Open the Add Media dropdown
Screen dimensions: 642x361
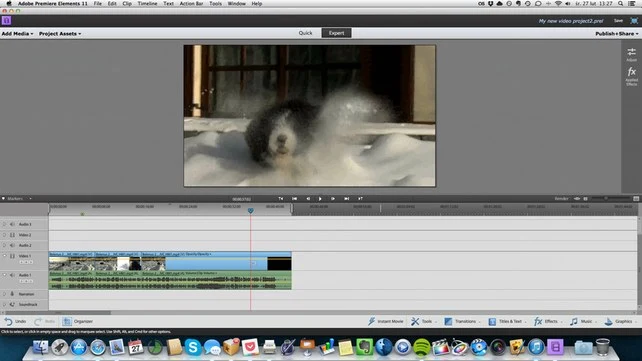click(x=17, y=34)
